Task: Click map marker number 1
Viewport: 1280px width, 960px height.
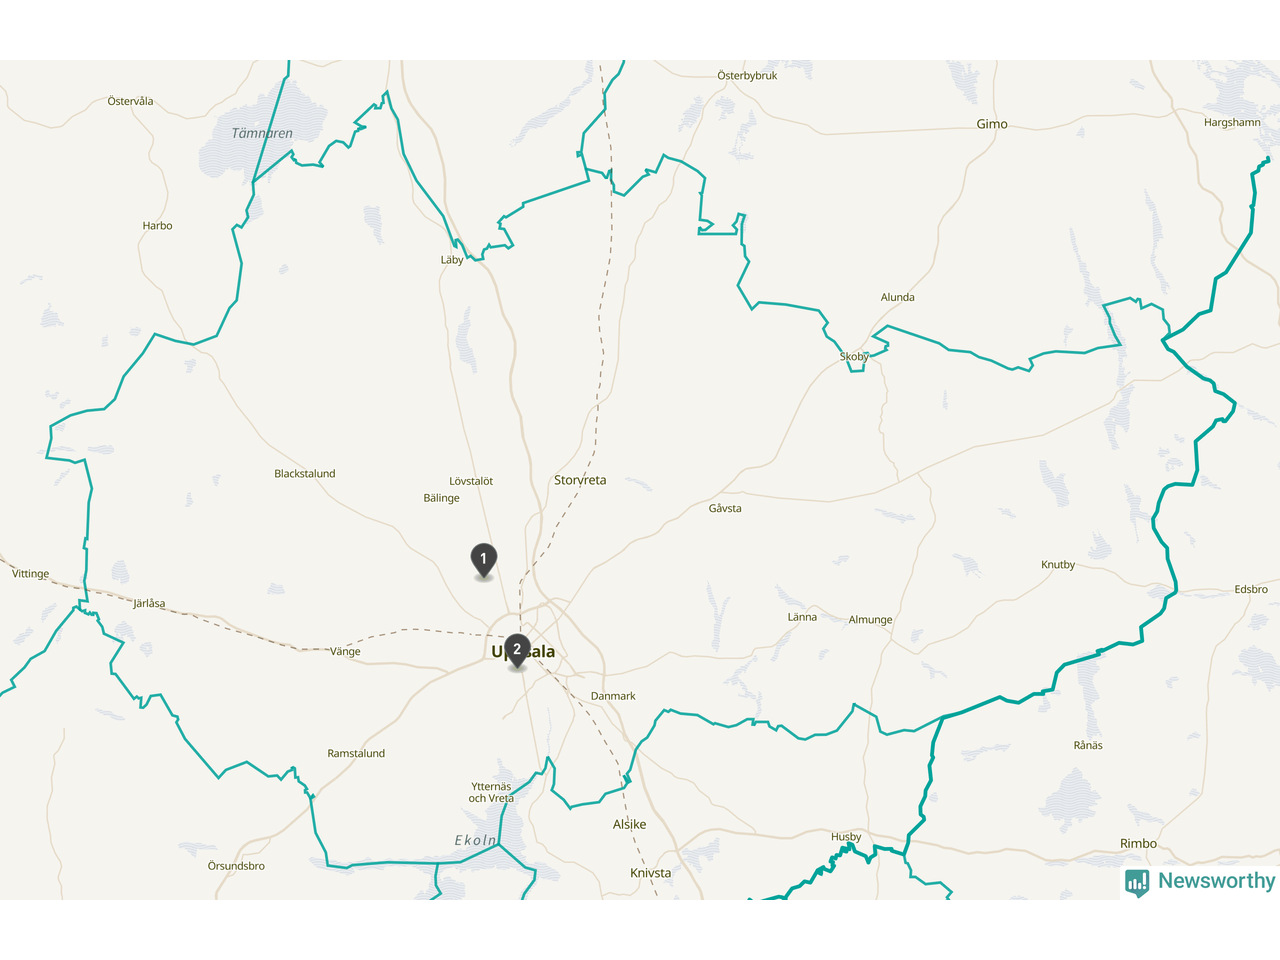Action: pos(484,560)
